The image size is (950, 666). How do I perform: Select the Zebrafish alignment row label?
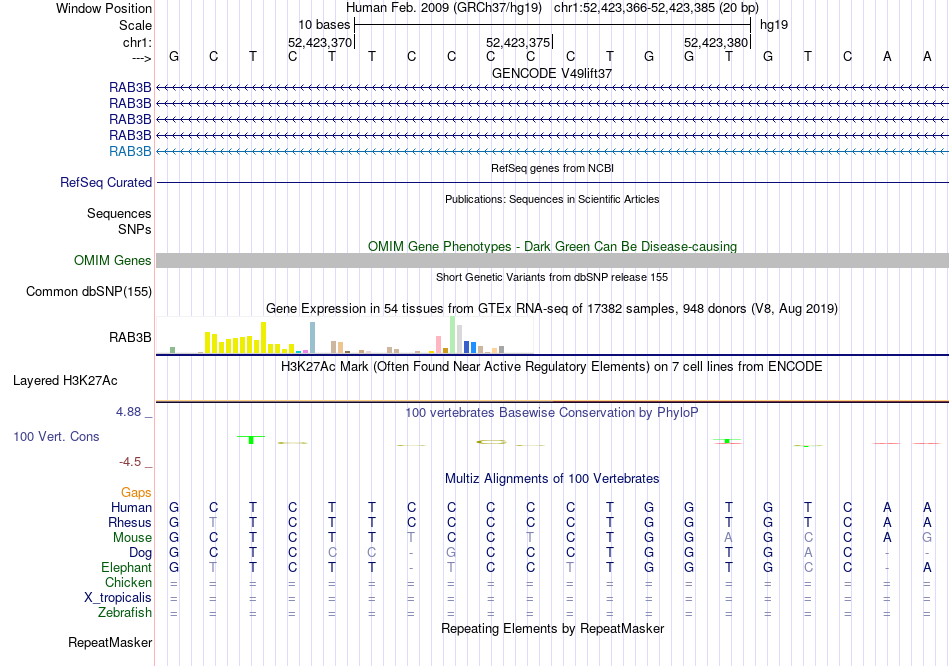click(125, 613)
